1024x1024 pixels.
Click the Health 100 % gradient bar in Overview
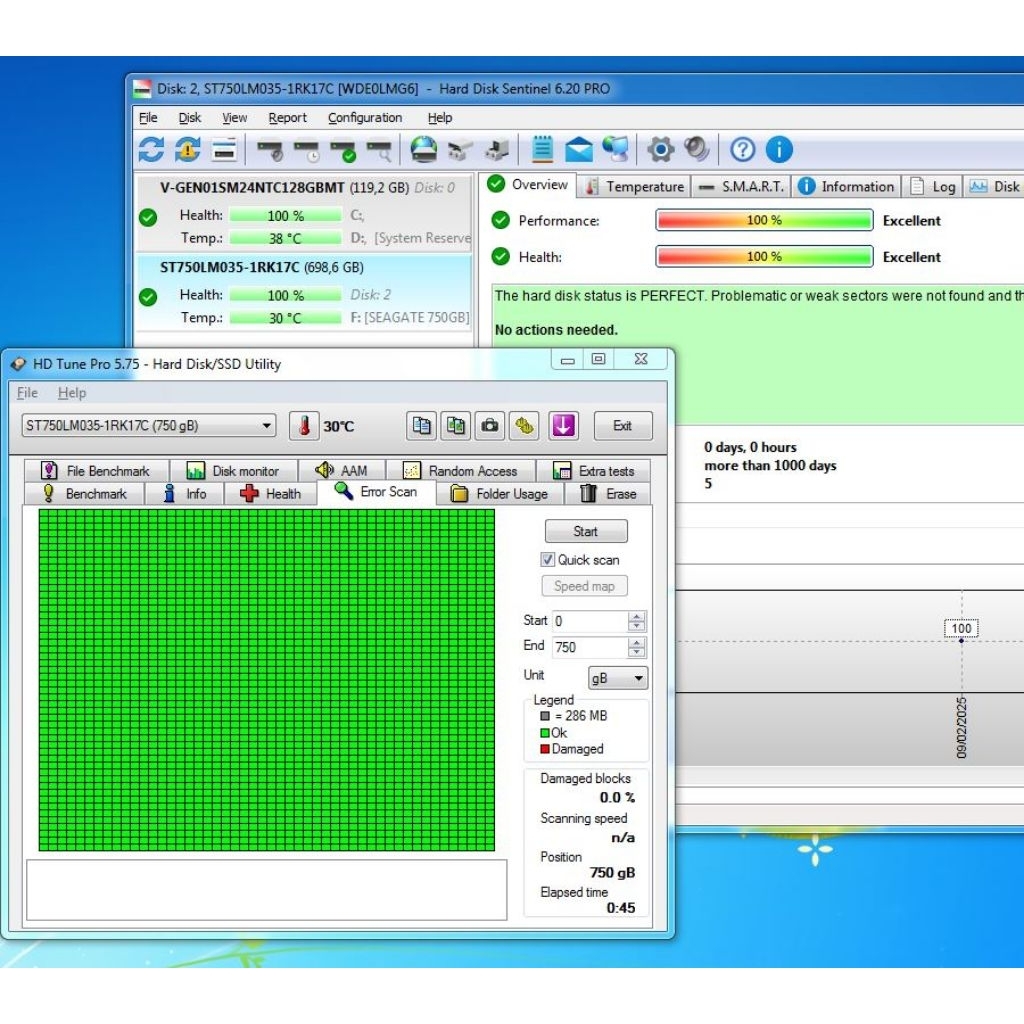(x=764, y=257)
